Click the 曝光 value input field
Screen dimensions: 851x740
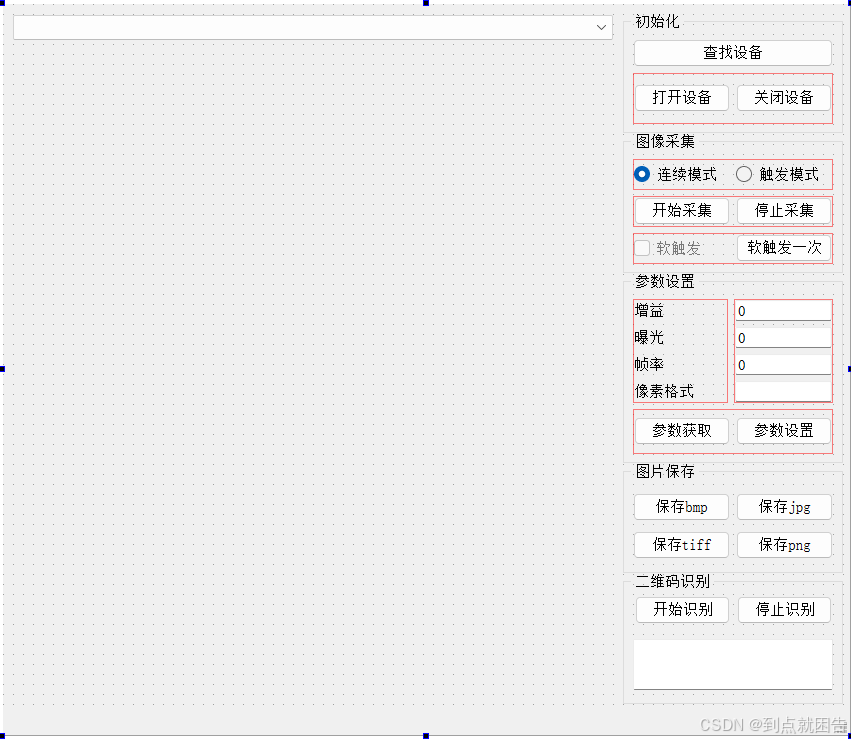pos(783,338)
